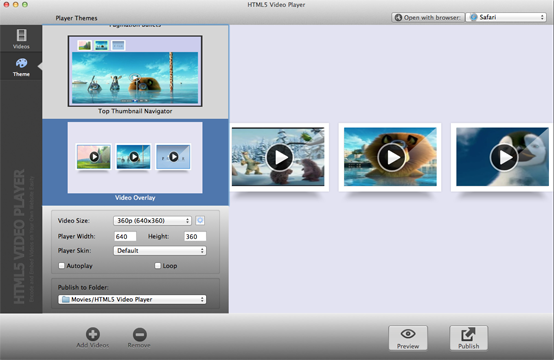554x360 pixels.
Task: Play the ice age snow scene video
Action: pos(279,157)
